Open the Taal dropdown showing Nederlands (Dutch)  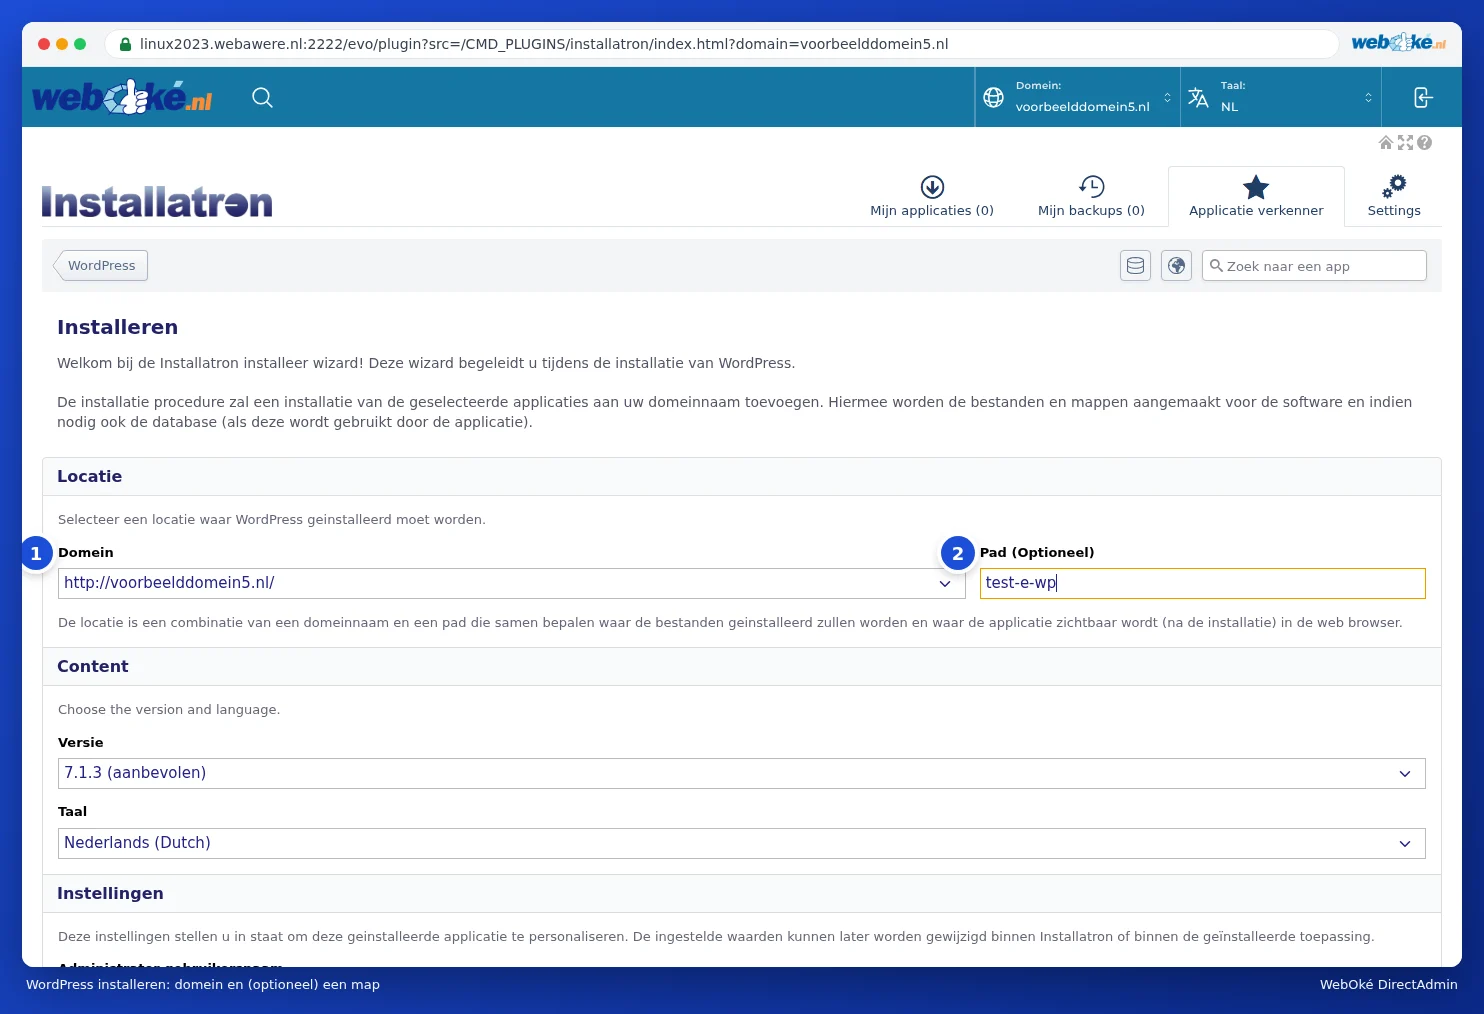(742, 843)
